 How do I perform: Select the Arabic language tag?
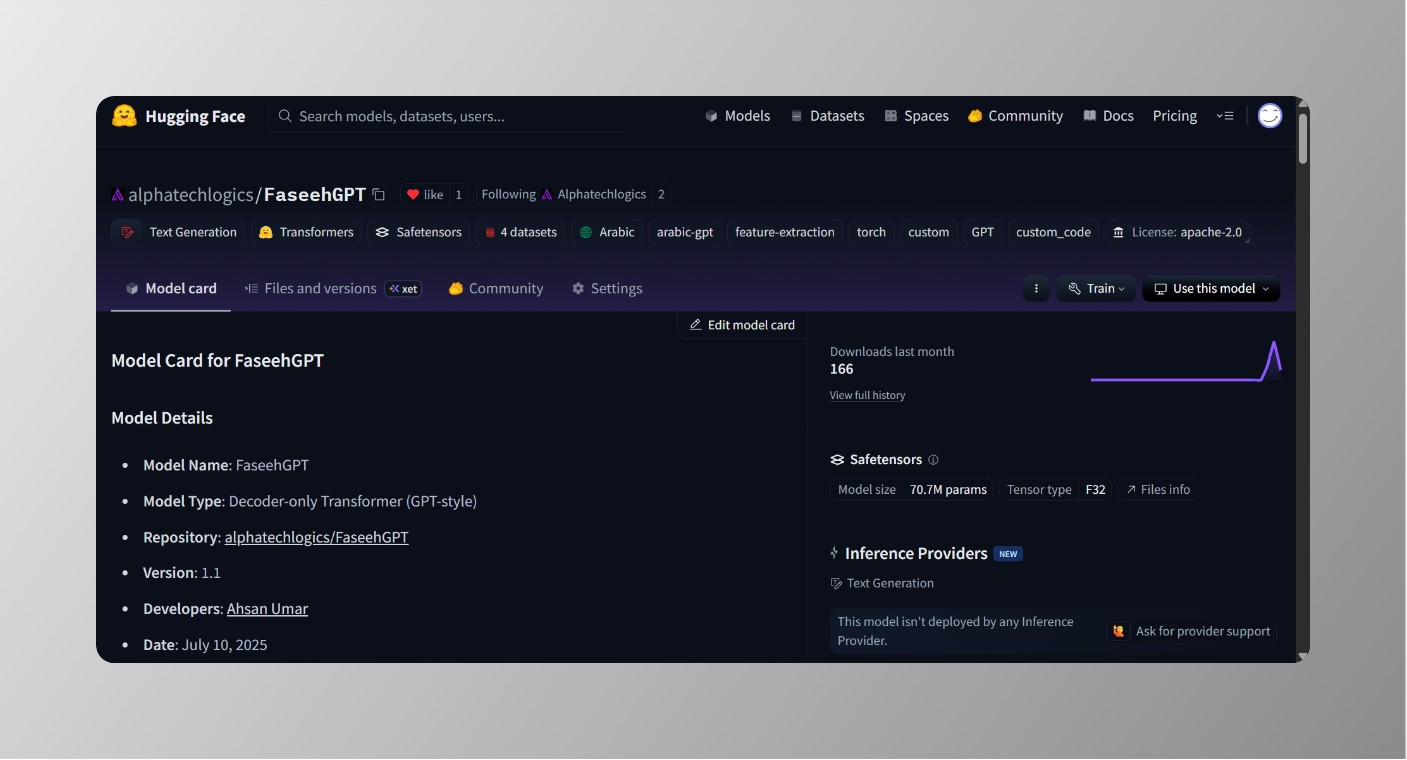607,232
